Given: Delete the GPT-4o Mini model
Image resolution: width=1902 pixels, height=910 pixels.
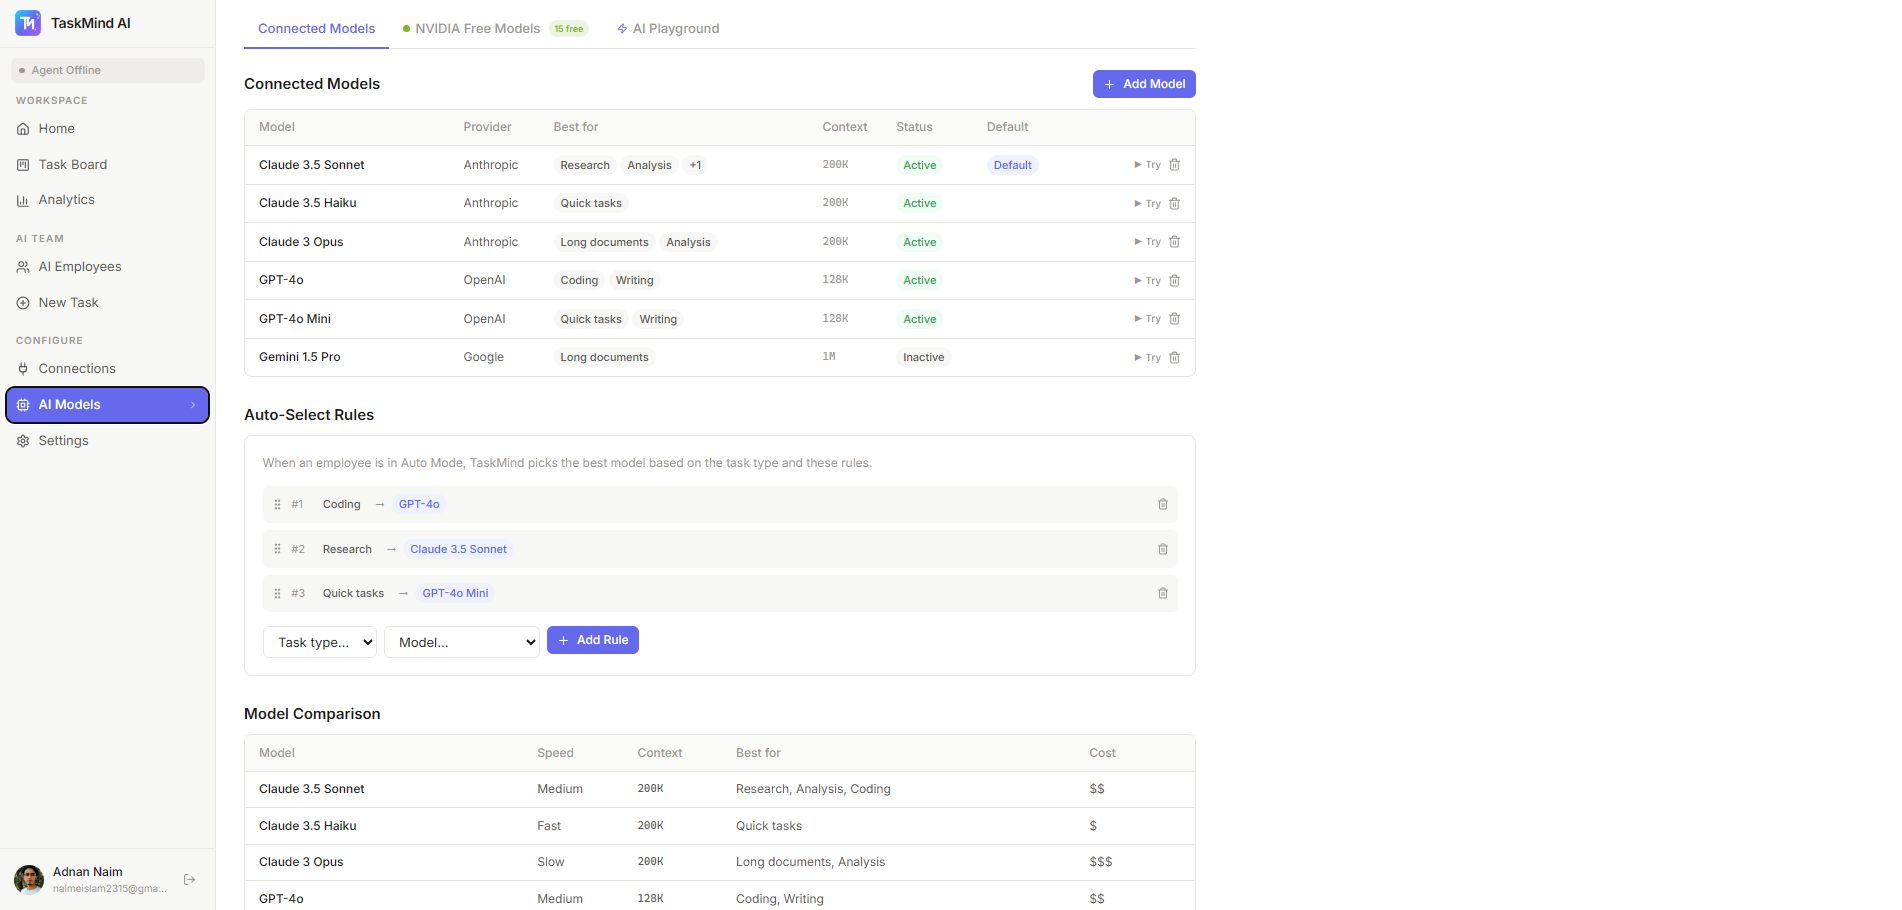Looking at the screenshot, I should click(1175, 319).
